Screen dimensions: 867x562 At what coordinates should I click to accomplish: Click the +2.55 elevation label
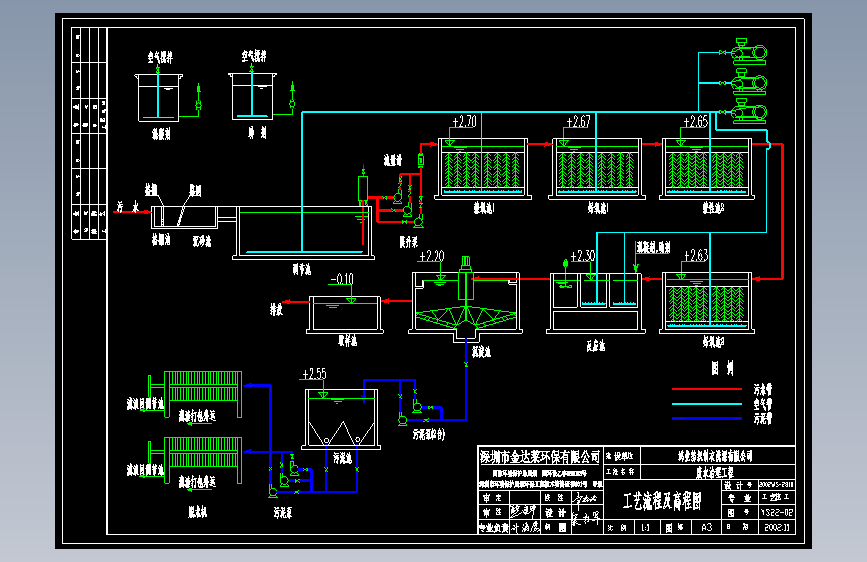tap(314, 374)
